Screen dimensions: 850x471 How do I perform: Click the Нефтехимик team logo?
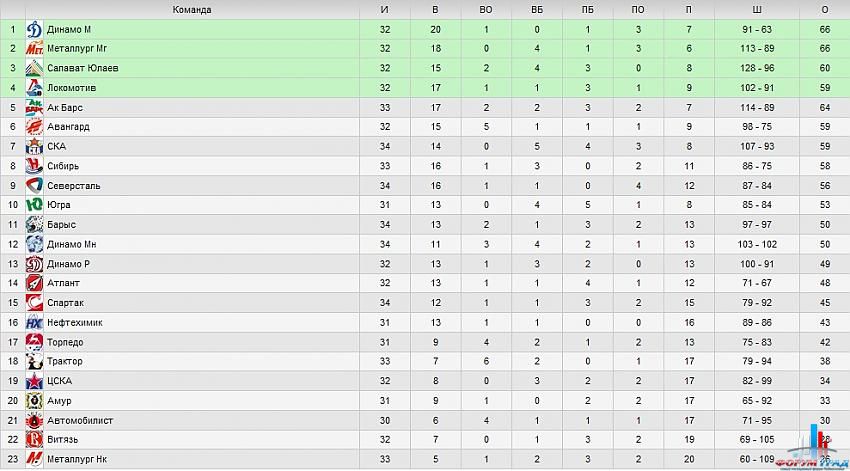[x=34, y=322]
